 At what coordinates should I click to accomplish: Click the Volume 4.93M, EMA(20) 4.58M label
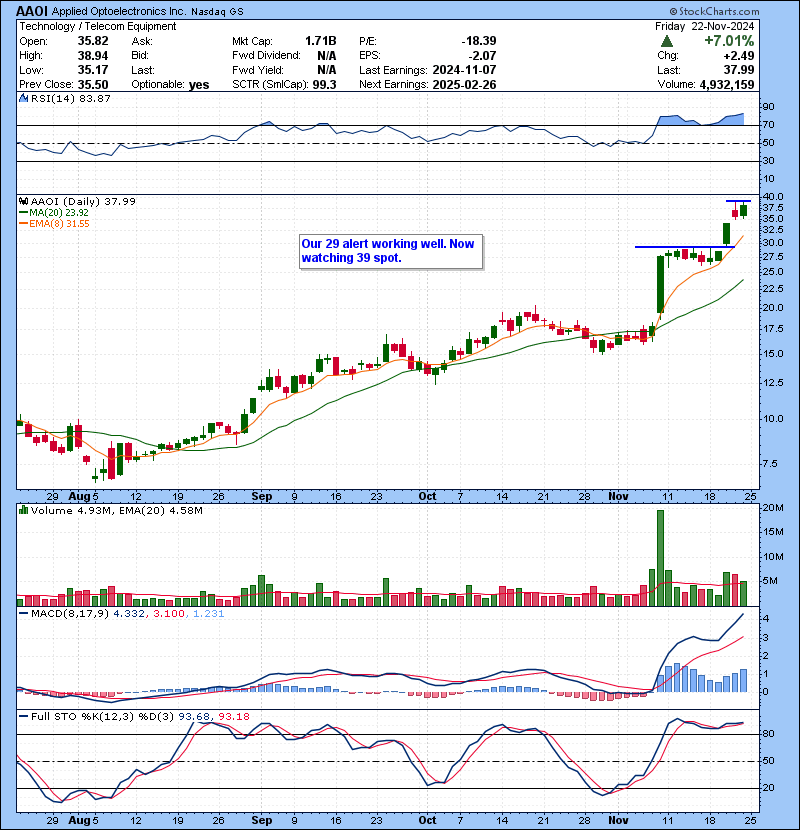pyautogui.click(x=116, y=510)
